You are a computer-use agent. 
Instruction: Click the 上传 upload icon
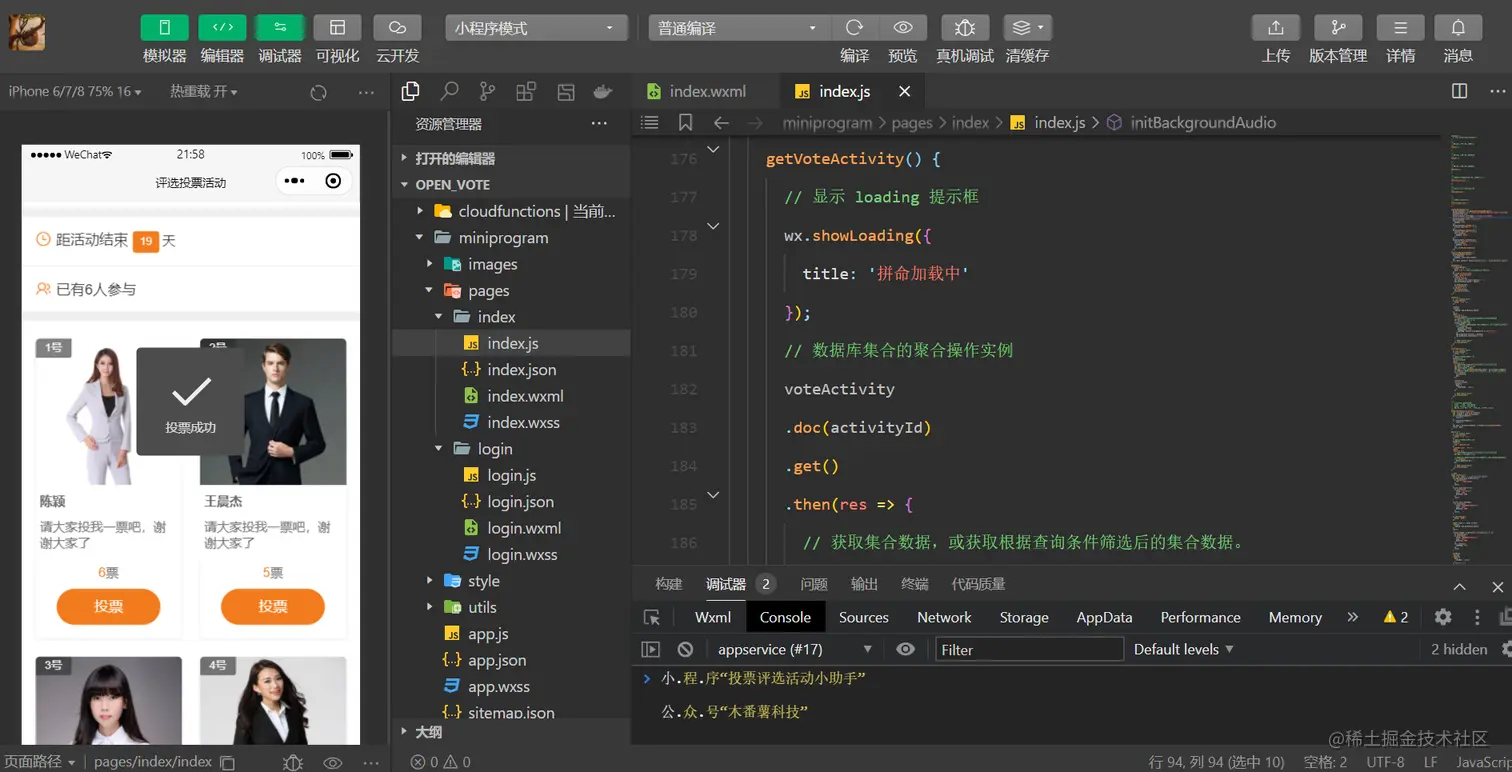tap(1276, 28)
